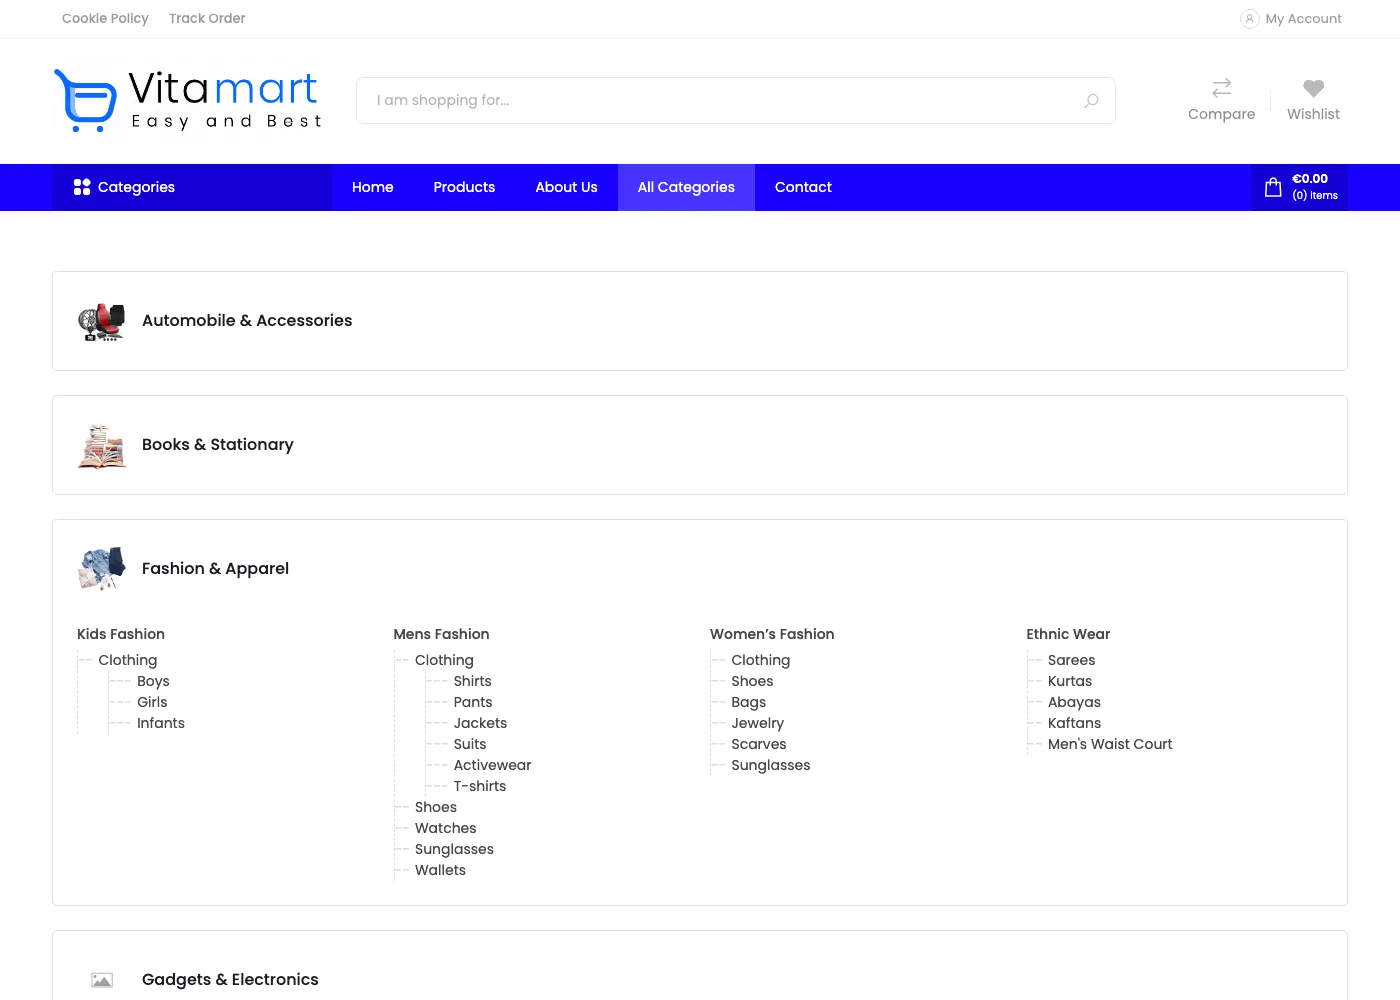Select Jackets under Mens Fashion

point(480,723)
